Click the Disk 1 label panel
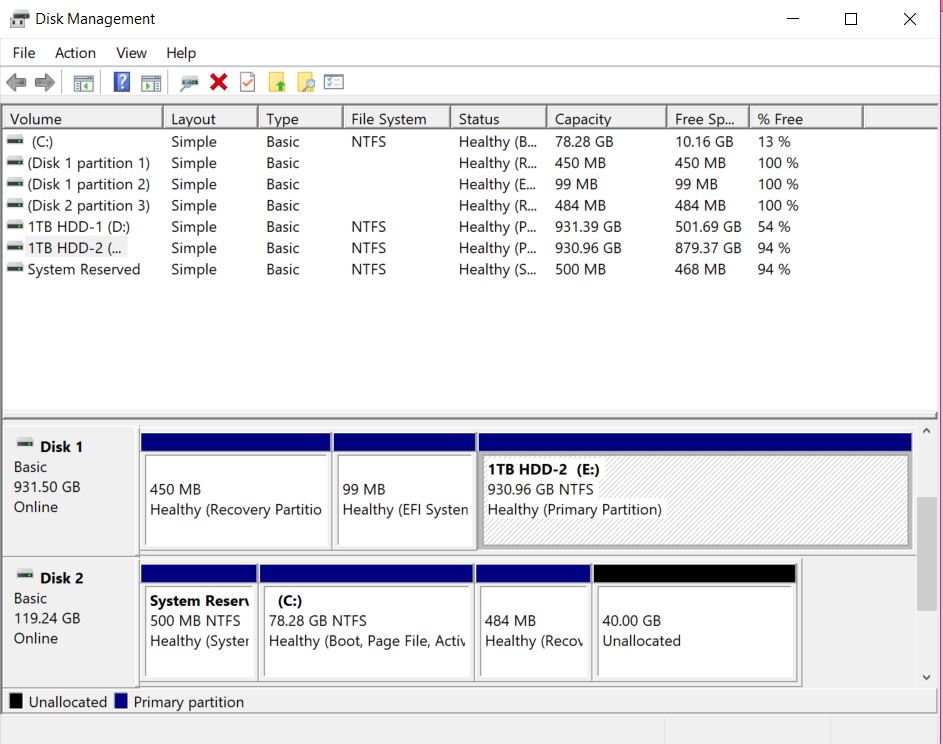Viewport: 943px width, 744px height. click(x=70, y=491)
